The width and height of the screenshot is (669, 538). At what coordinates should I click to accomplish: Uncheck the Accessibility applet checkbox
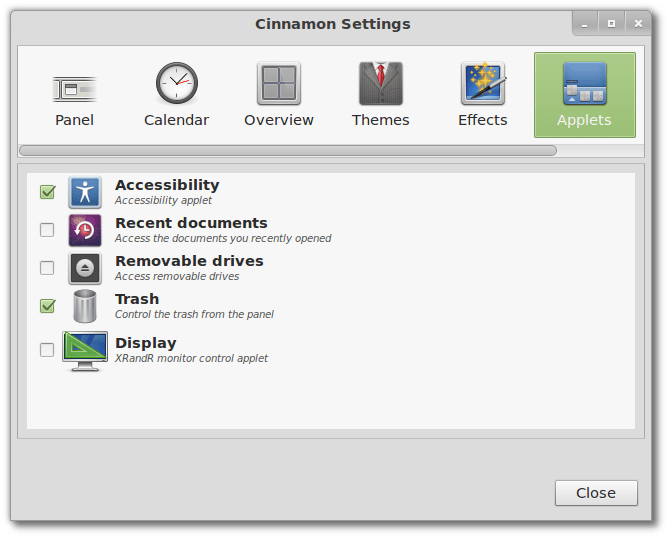[47, 192]
